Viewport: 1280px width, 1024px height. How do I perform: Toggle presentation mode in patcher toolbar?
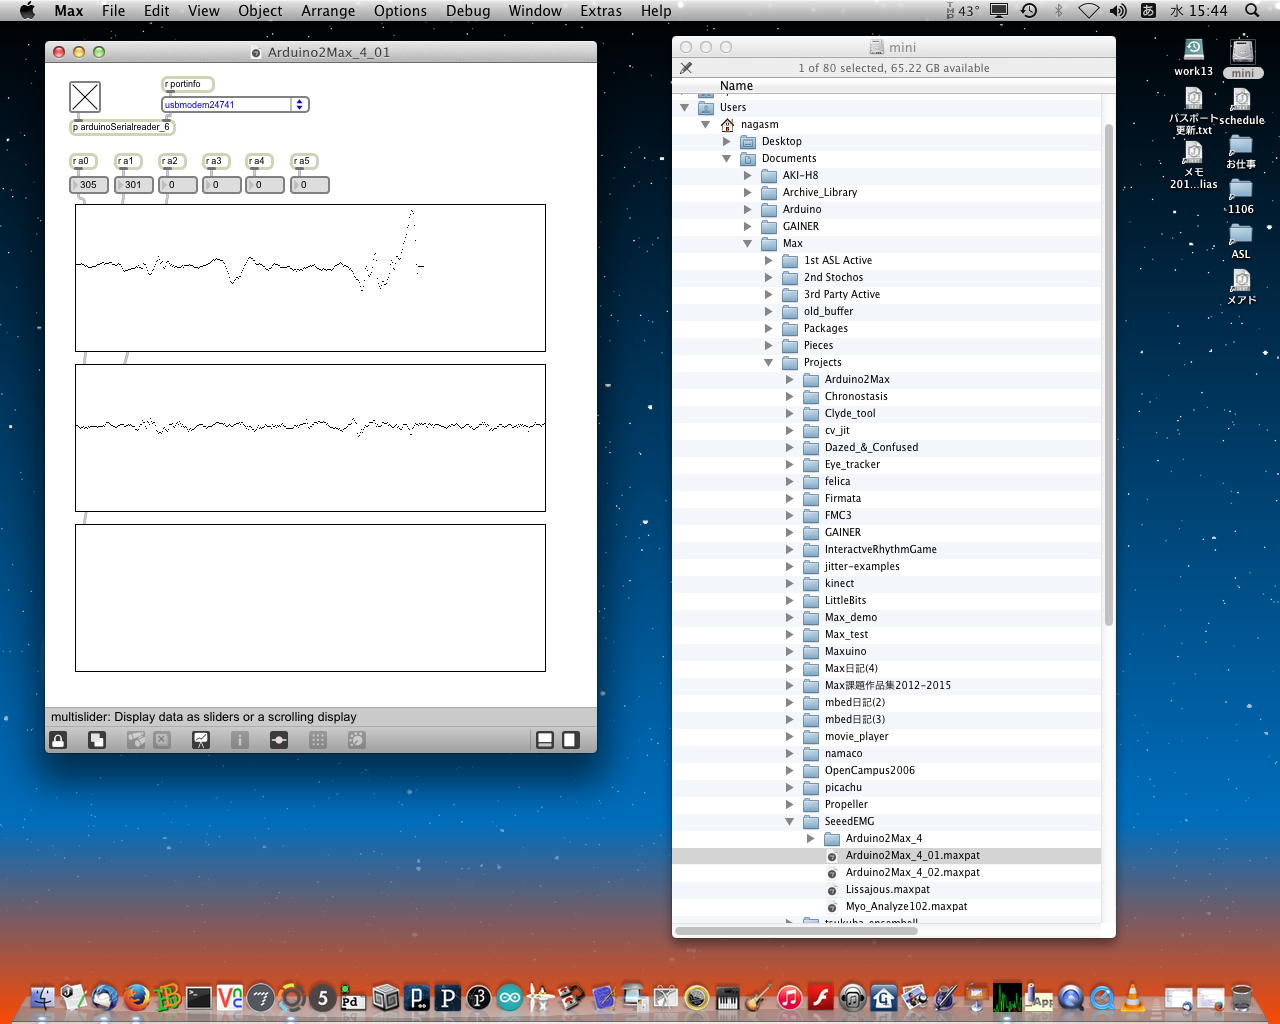[201, 740]
